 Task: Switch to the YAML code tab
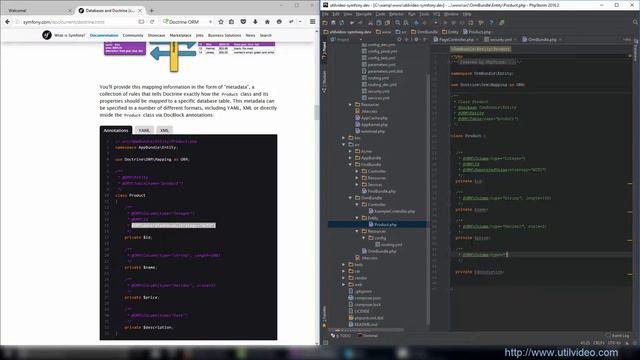pyautogui.click(x=144, y=130)
